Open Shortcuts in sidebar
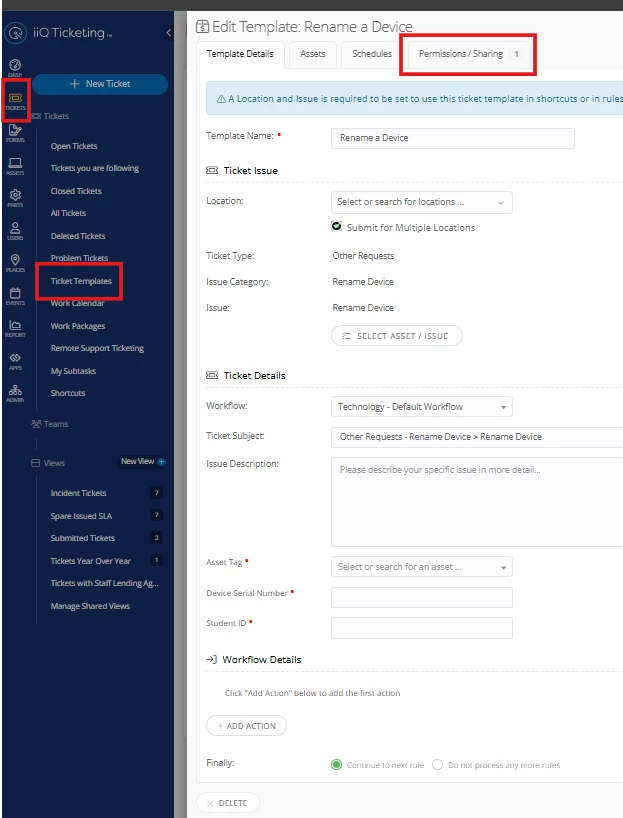Screen dimensions: 623x818 click(68, 393)
